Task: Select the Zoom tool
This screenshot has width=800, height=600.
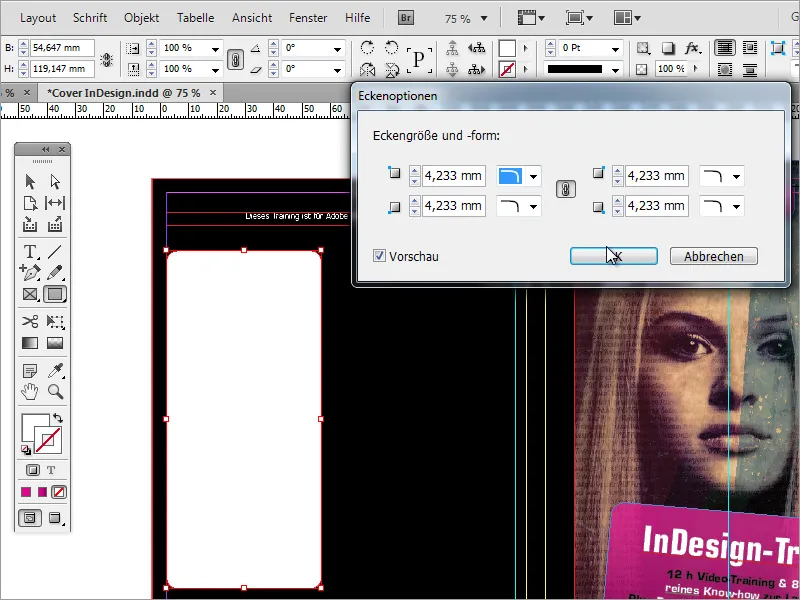Action: 55,392
